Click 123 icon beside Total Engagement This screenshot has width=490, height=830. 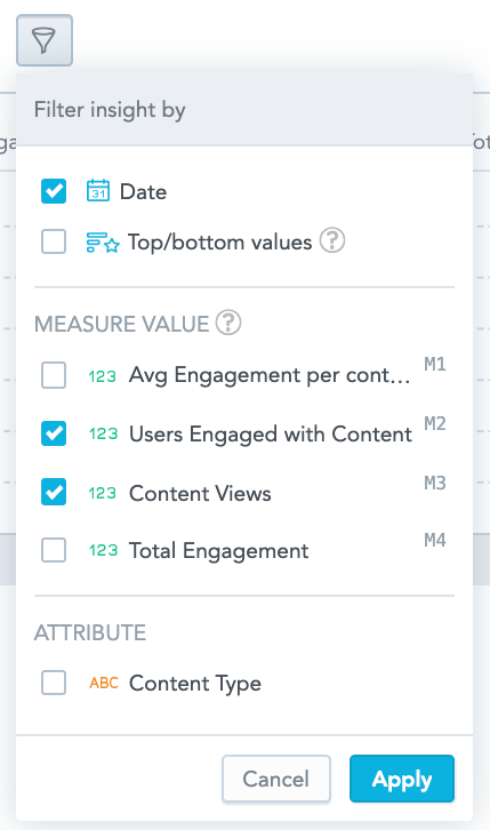103,551
